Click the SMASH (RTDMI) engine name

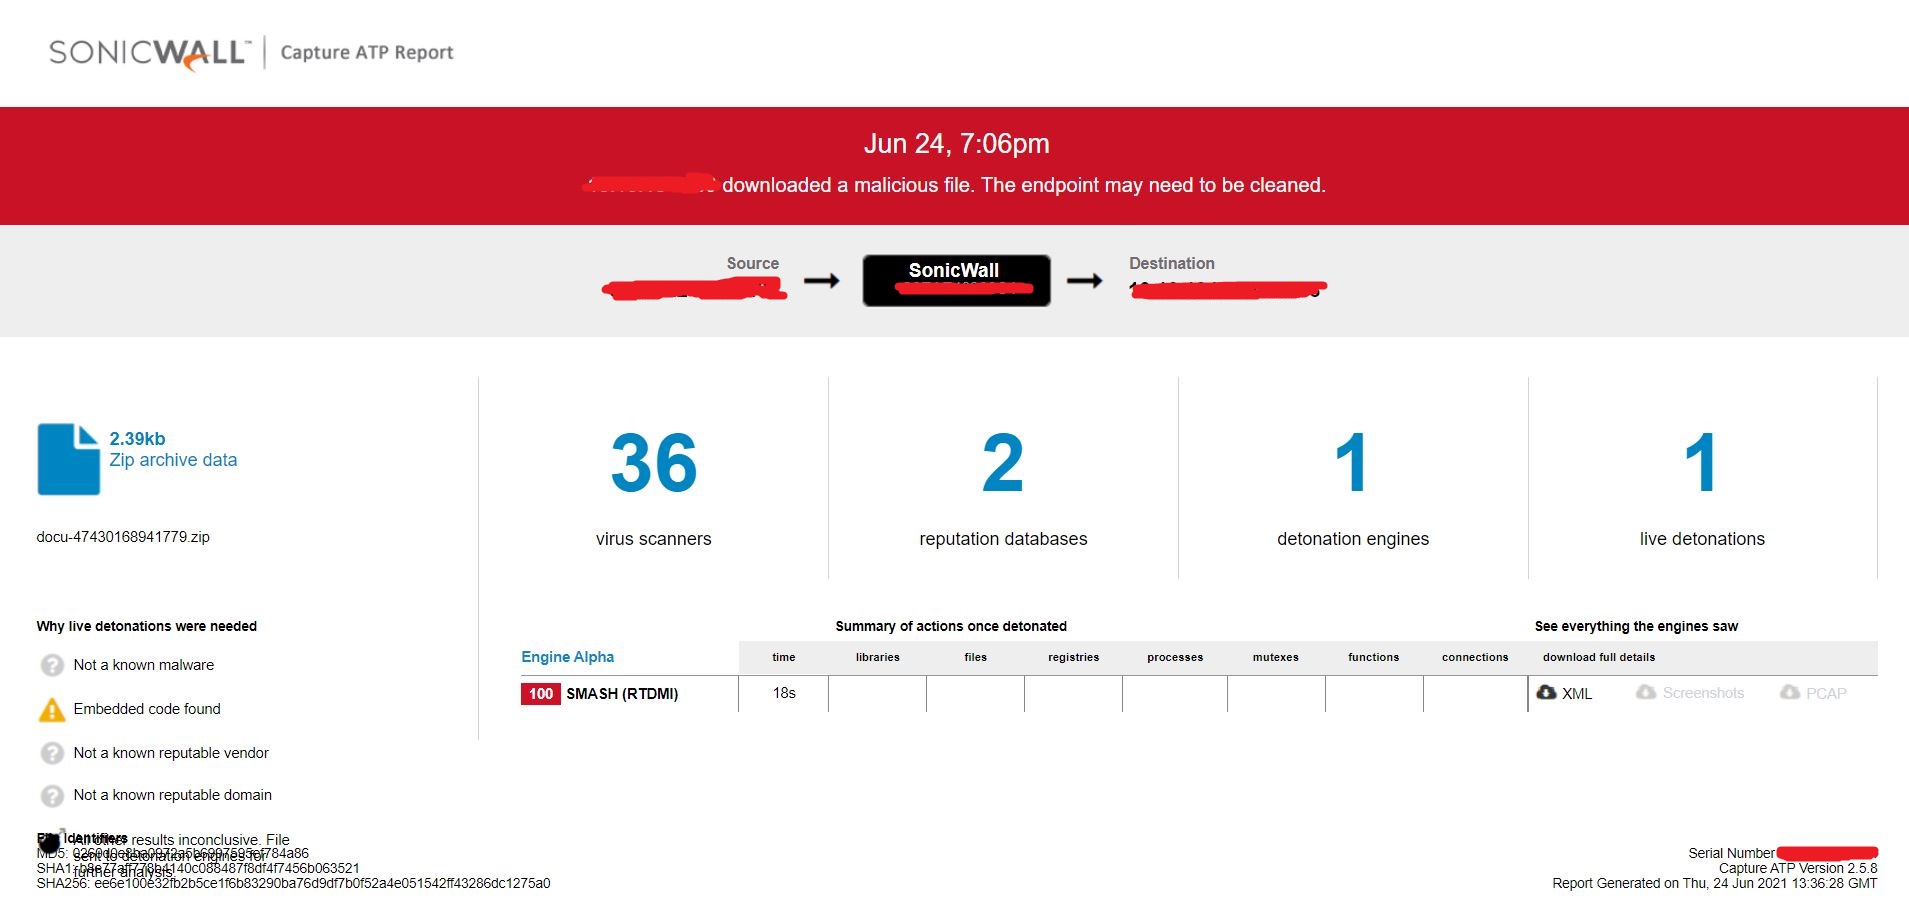pyautogui.click(x=622, y=694)
